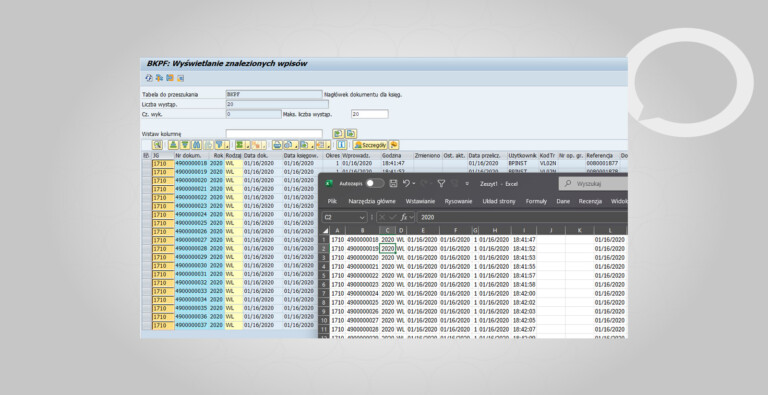This screenshot has width=768, height=395.
Task: Click the print icon in ALV toolbar
Action: click(277, 145)
